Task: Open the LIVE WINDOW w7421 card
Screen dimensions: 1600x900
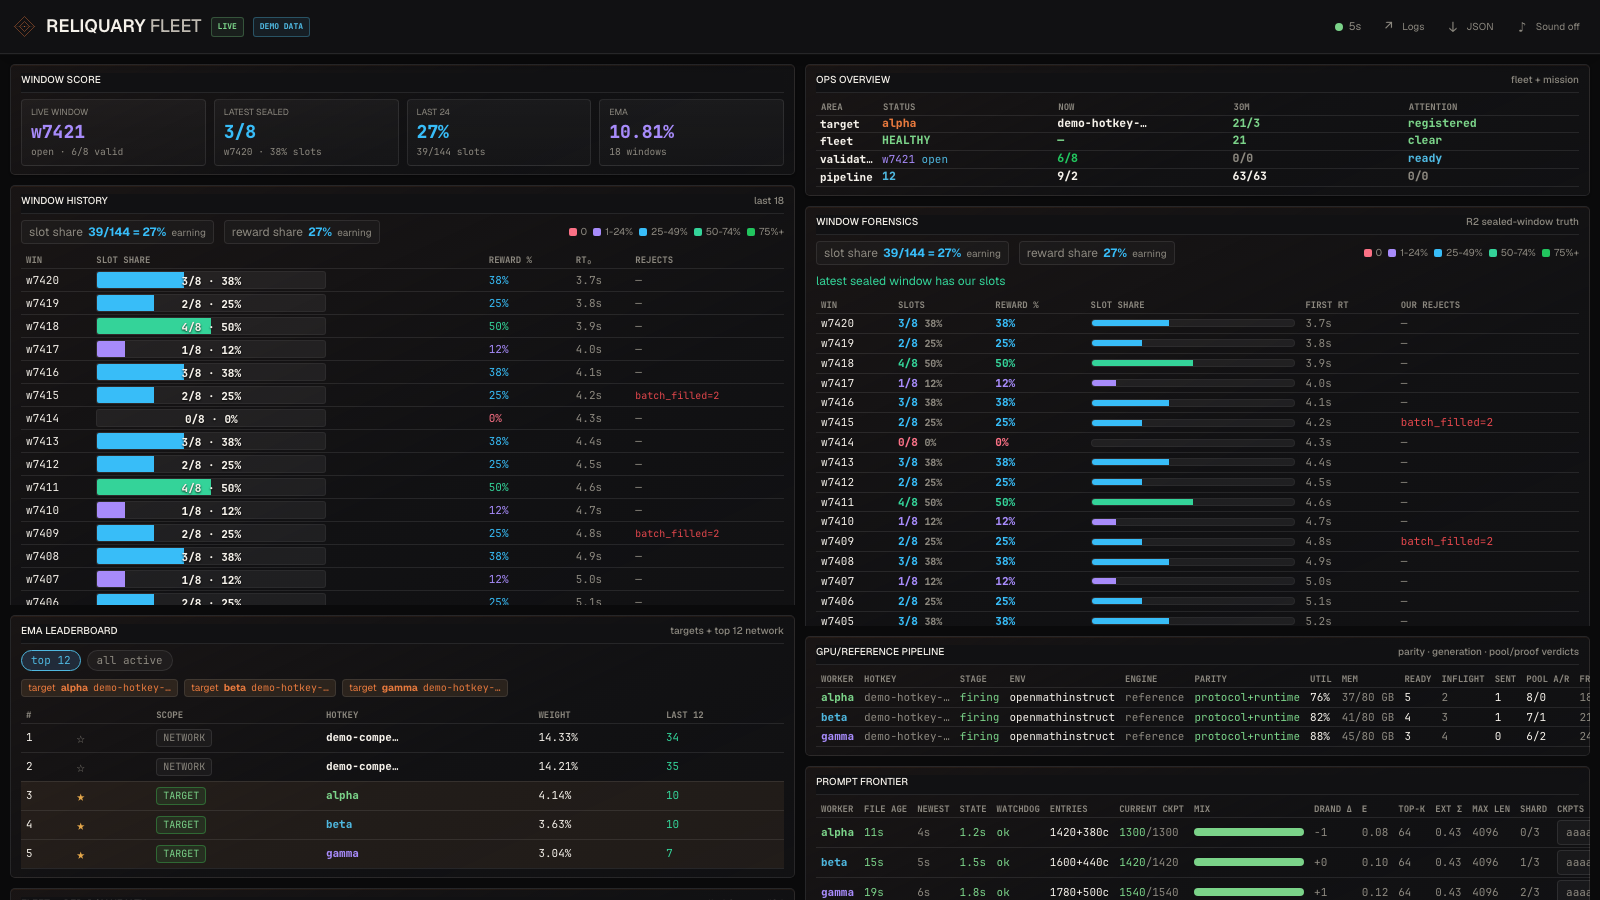Action: coord(114,132)
